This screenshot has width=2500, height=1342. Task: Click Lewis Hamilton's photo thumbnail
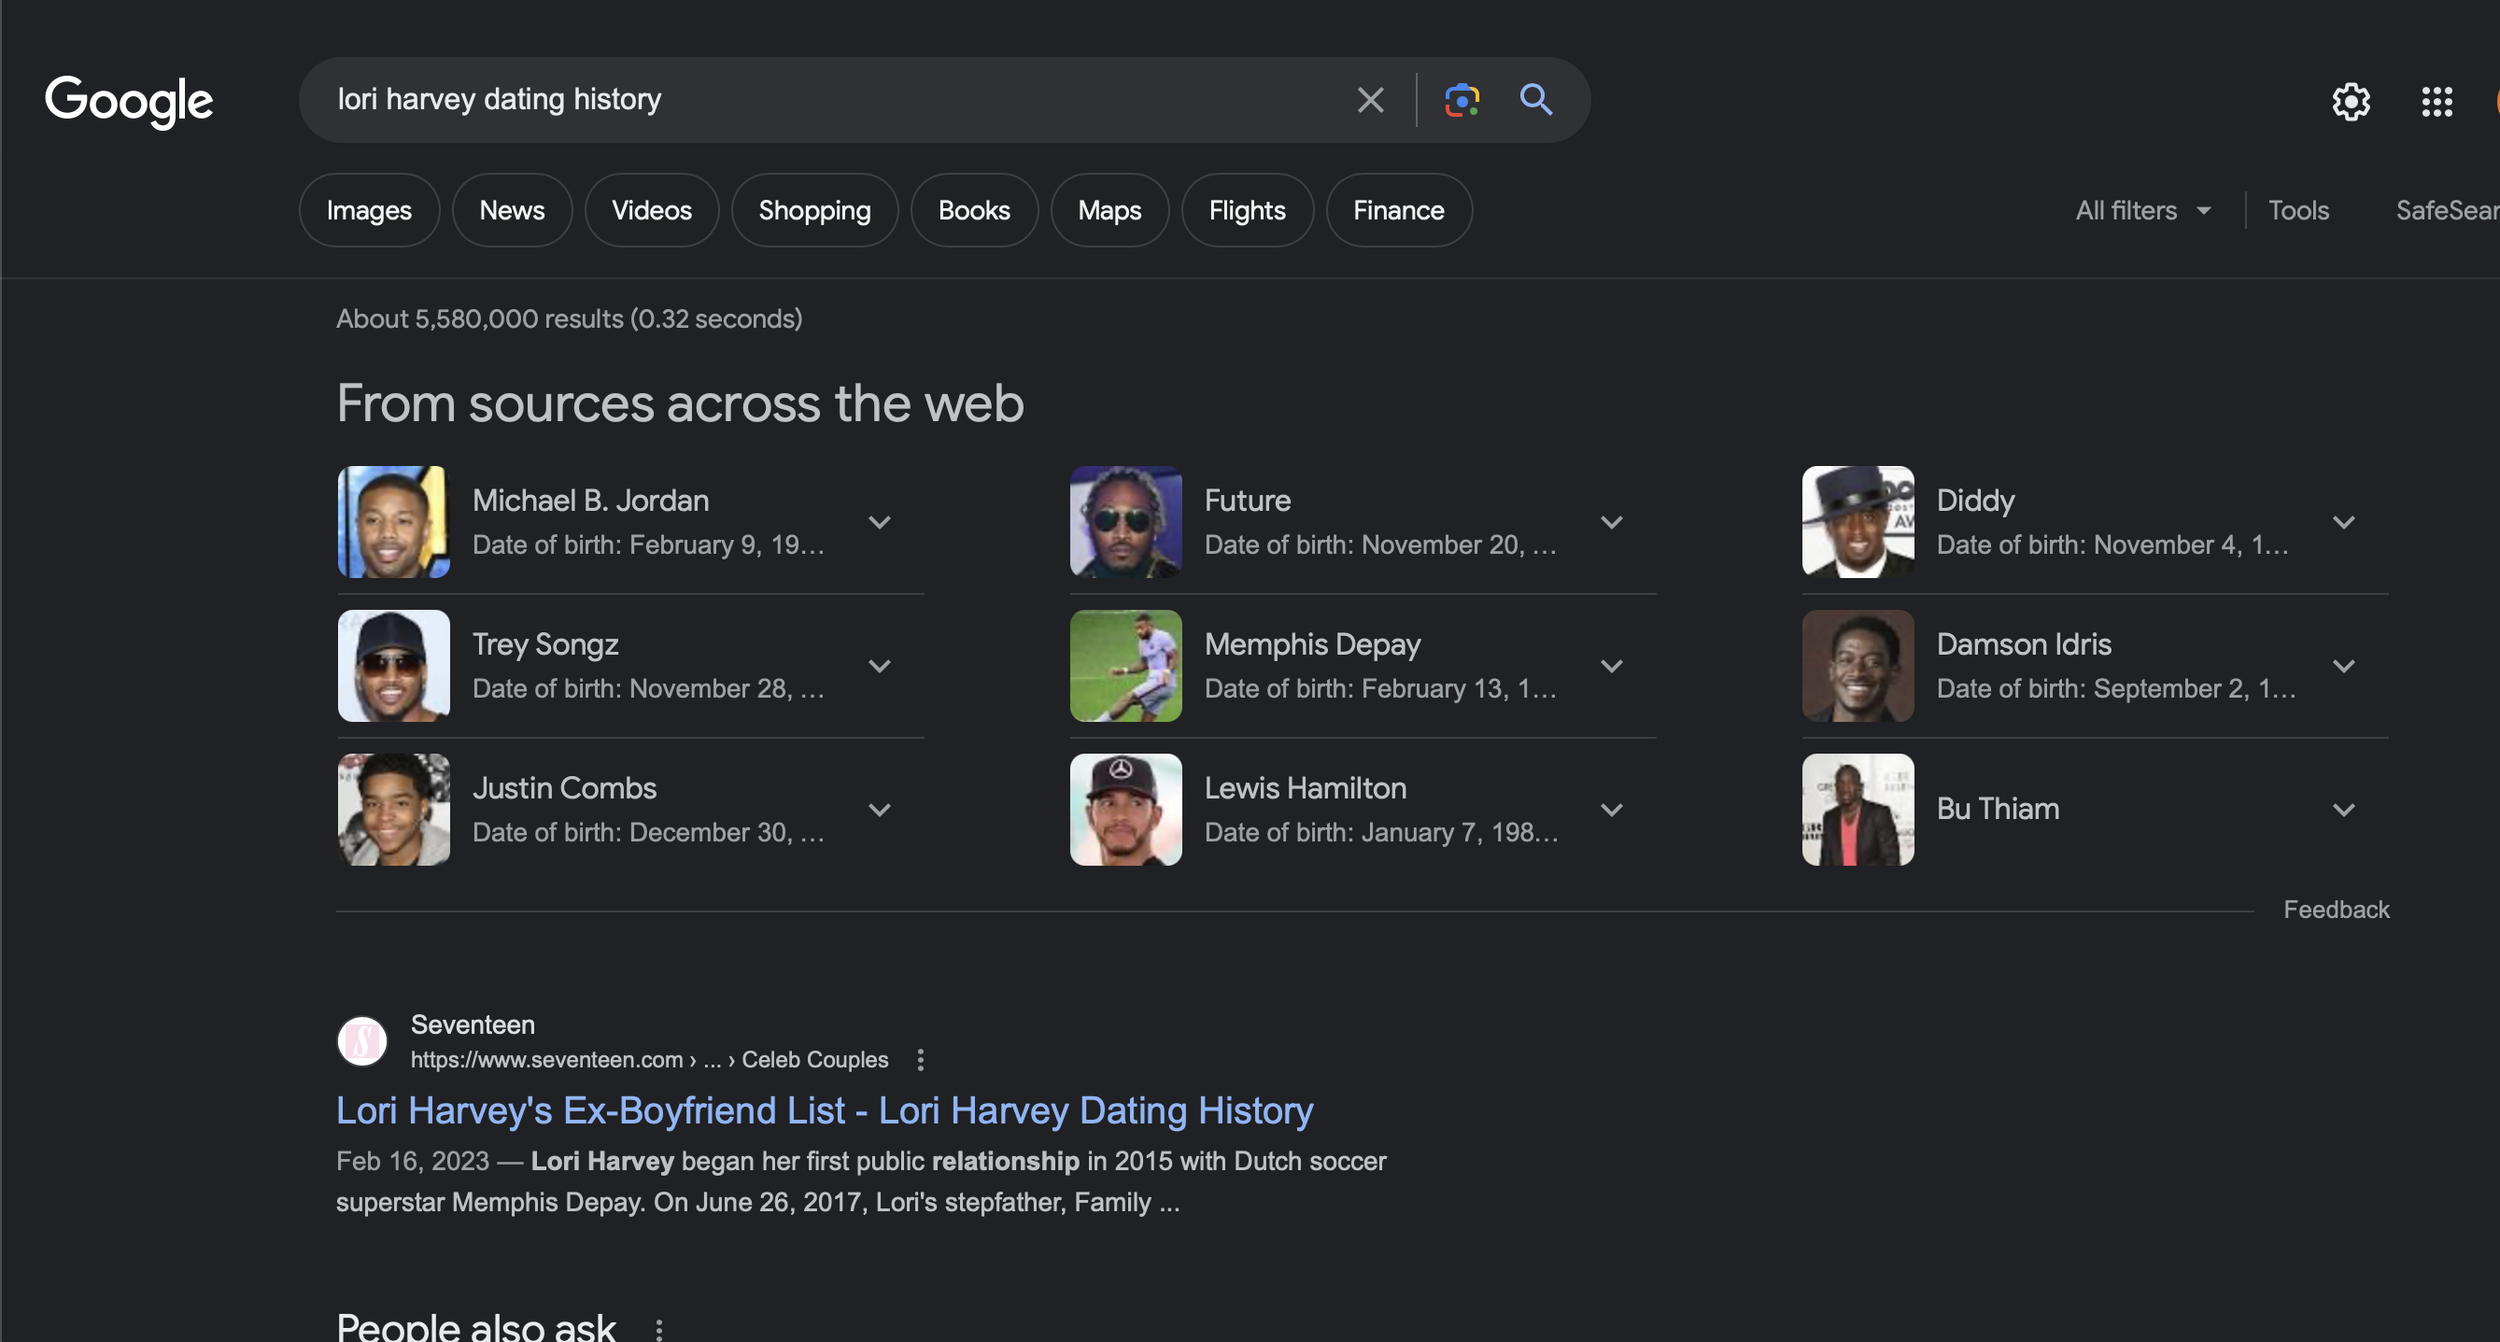point(1126,810)
